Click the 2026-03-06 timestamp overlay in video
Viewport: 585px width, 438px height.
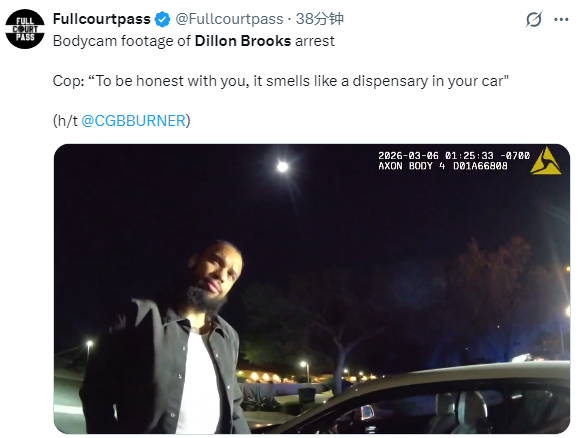coord(454,156)
